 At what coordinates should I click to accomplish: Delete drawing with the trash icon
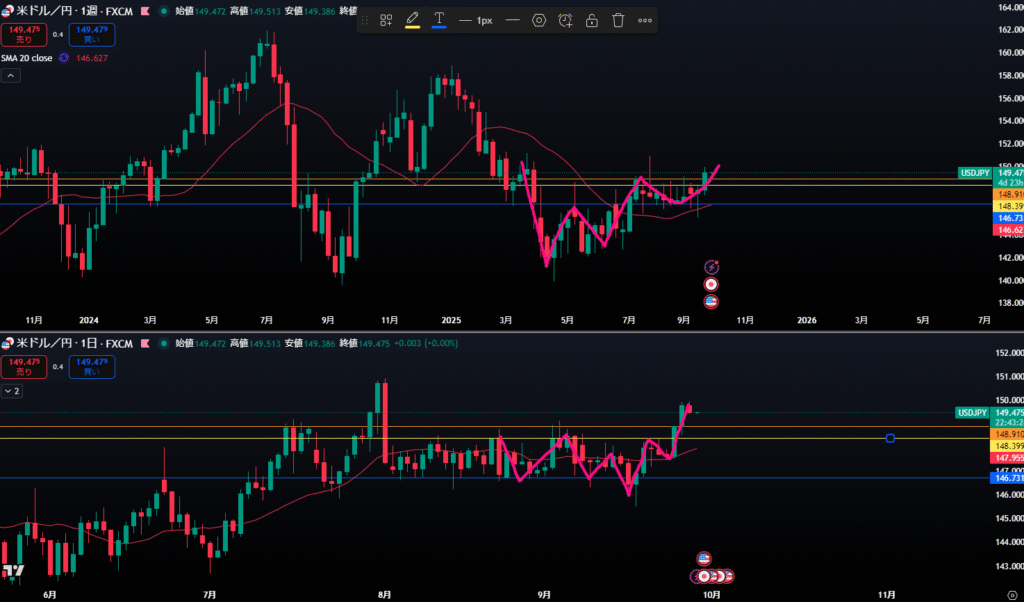tap(618, 20)
